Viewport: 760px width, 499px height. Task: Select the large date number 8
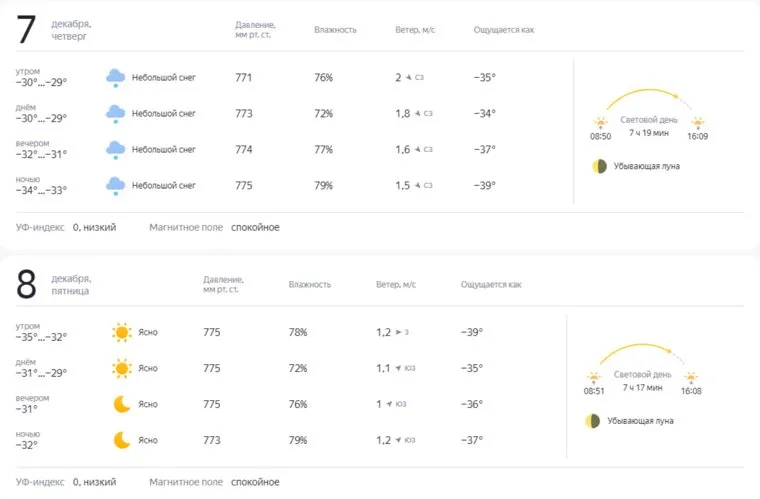pos(27,285)
